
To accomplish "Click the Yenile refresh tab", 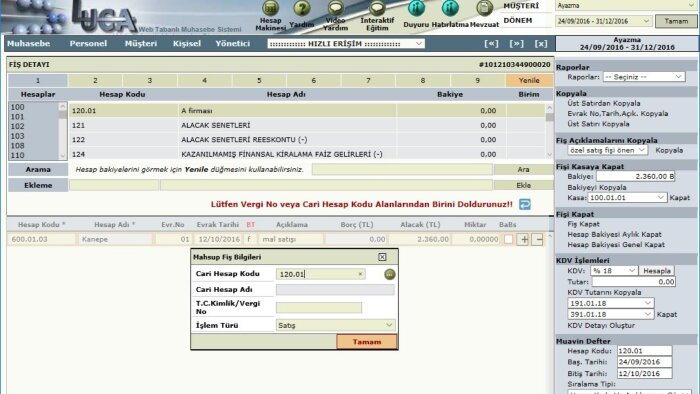I will 529,81.
